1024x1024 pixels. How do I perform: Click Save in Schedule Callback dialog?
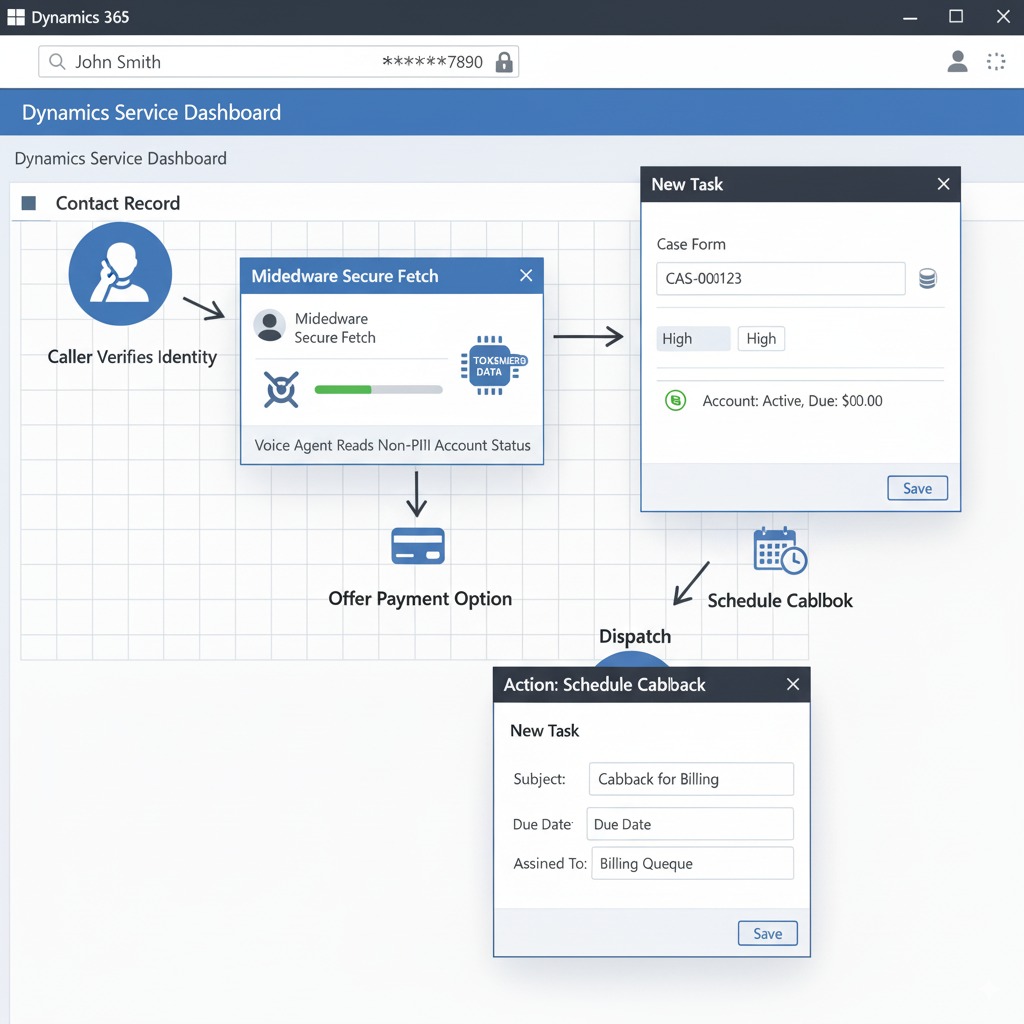pos(768,933)
